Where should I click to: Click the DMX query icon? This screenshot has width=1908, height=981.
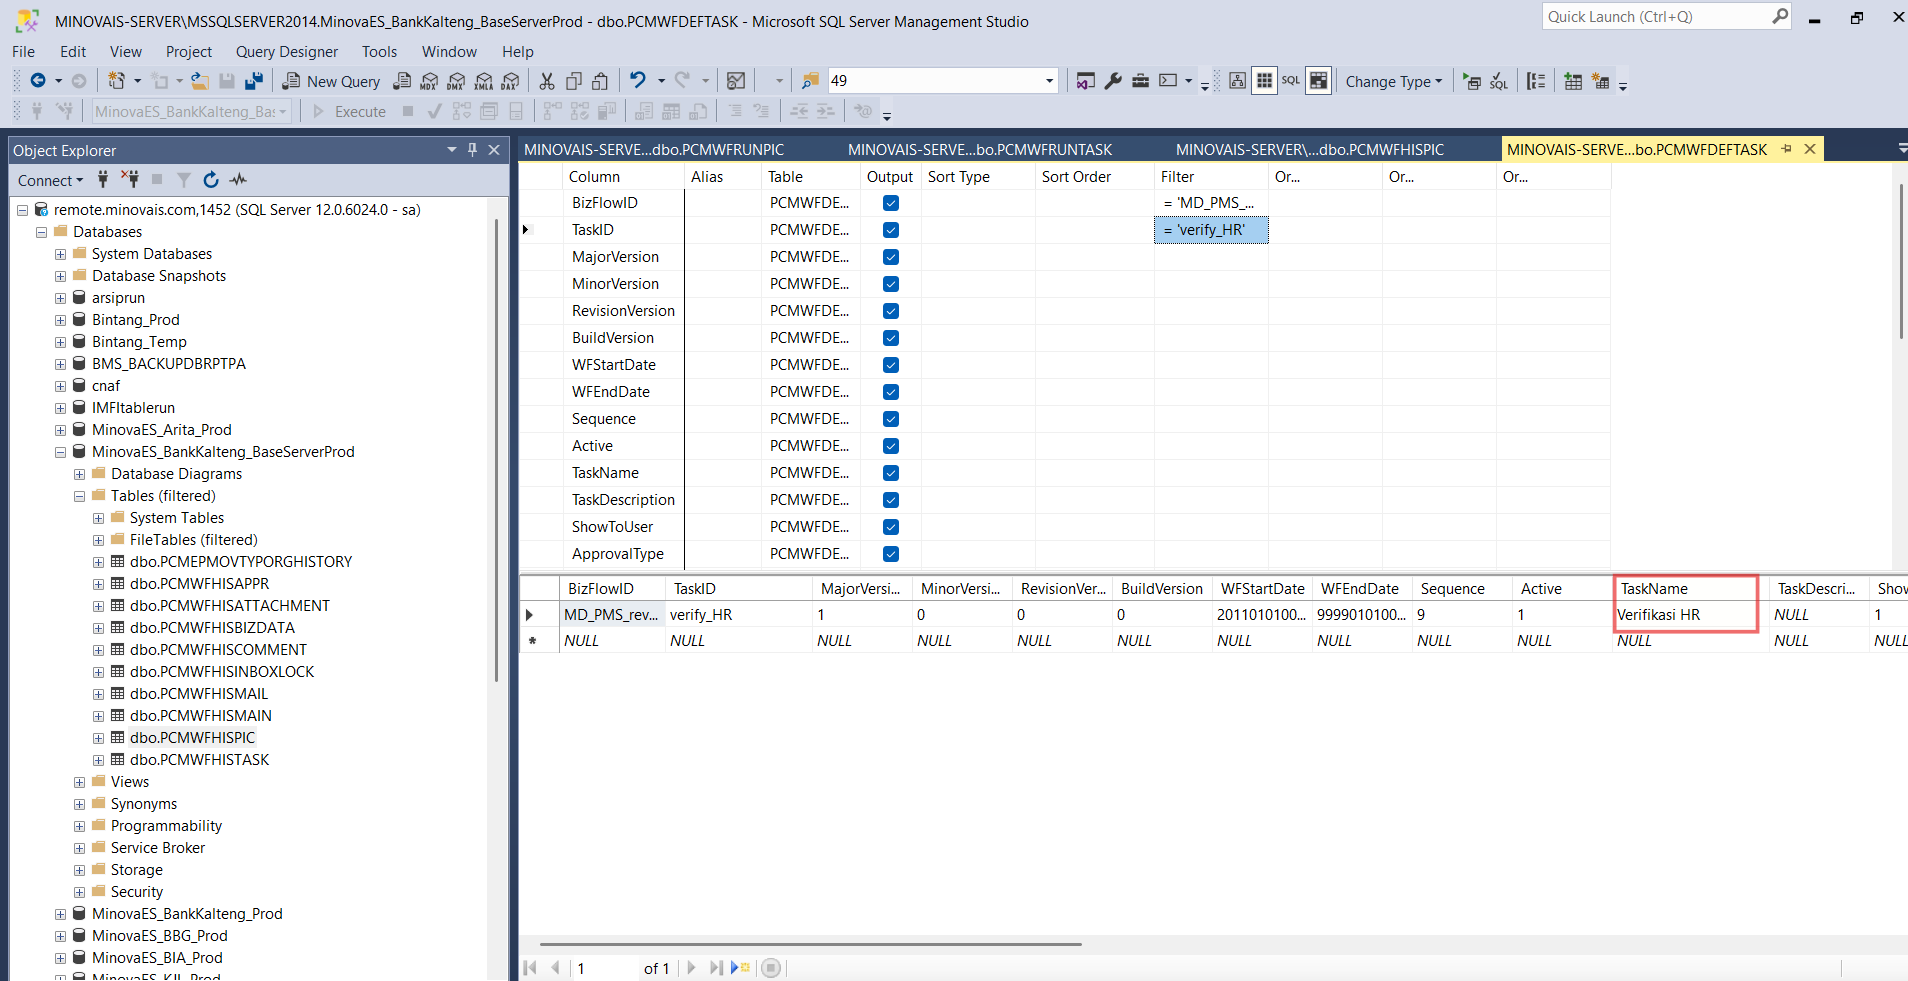457,81
